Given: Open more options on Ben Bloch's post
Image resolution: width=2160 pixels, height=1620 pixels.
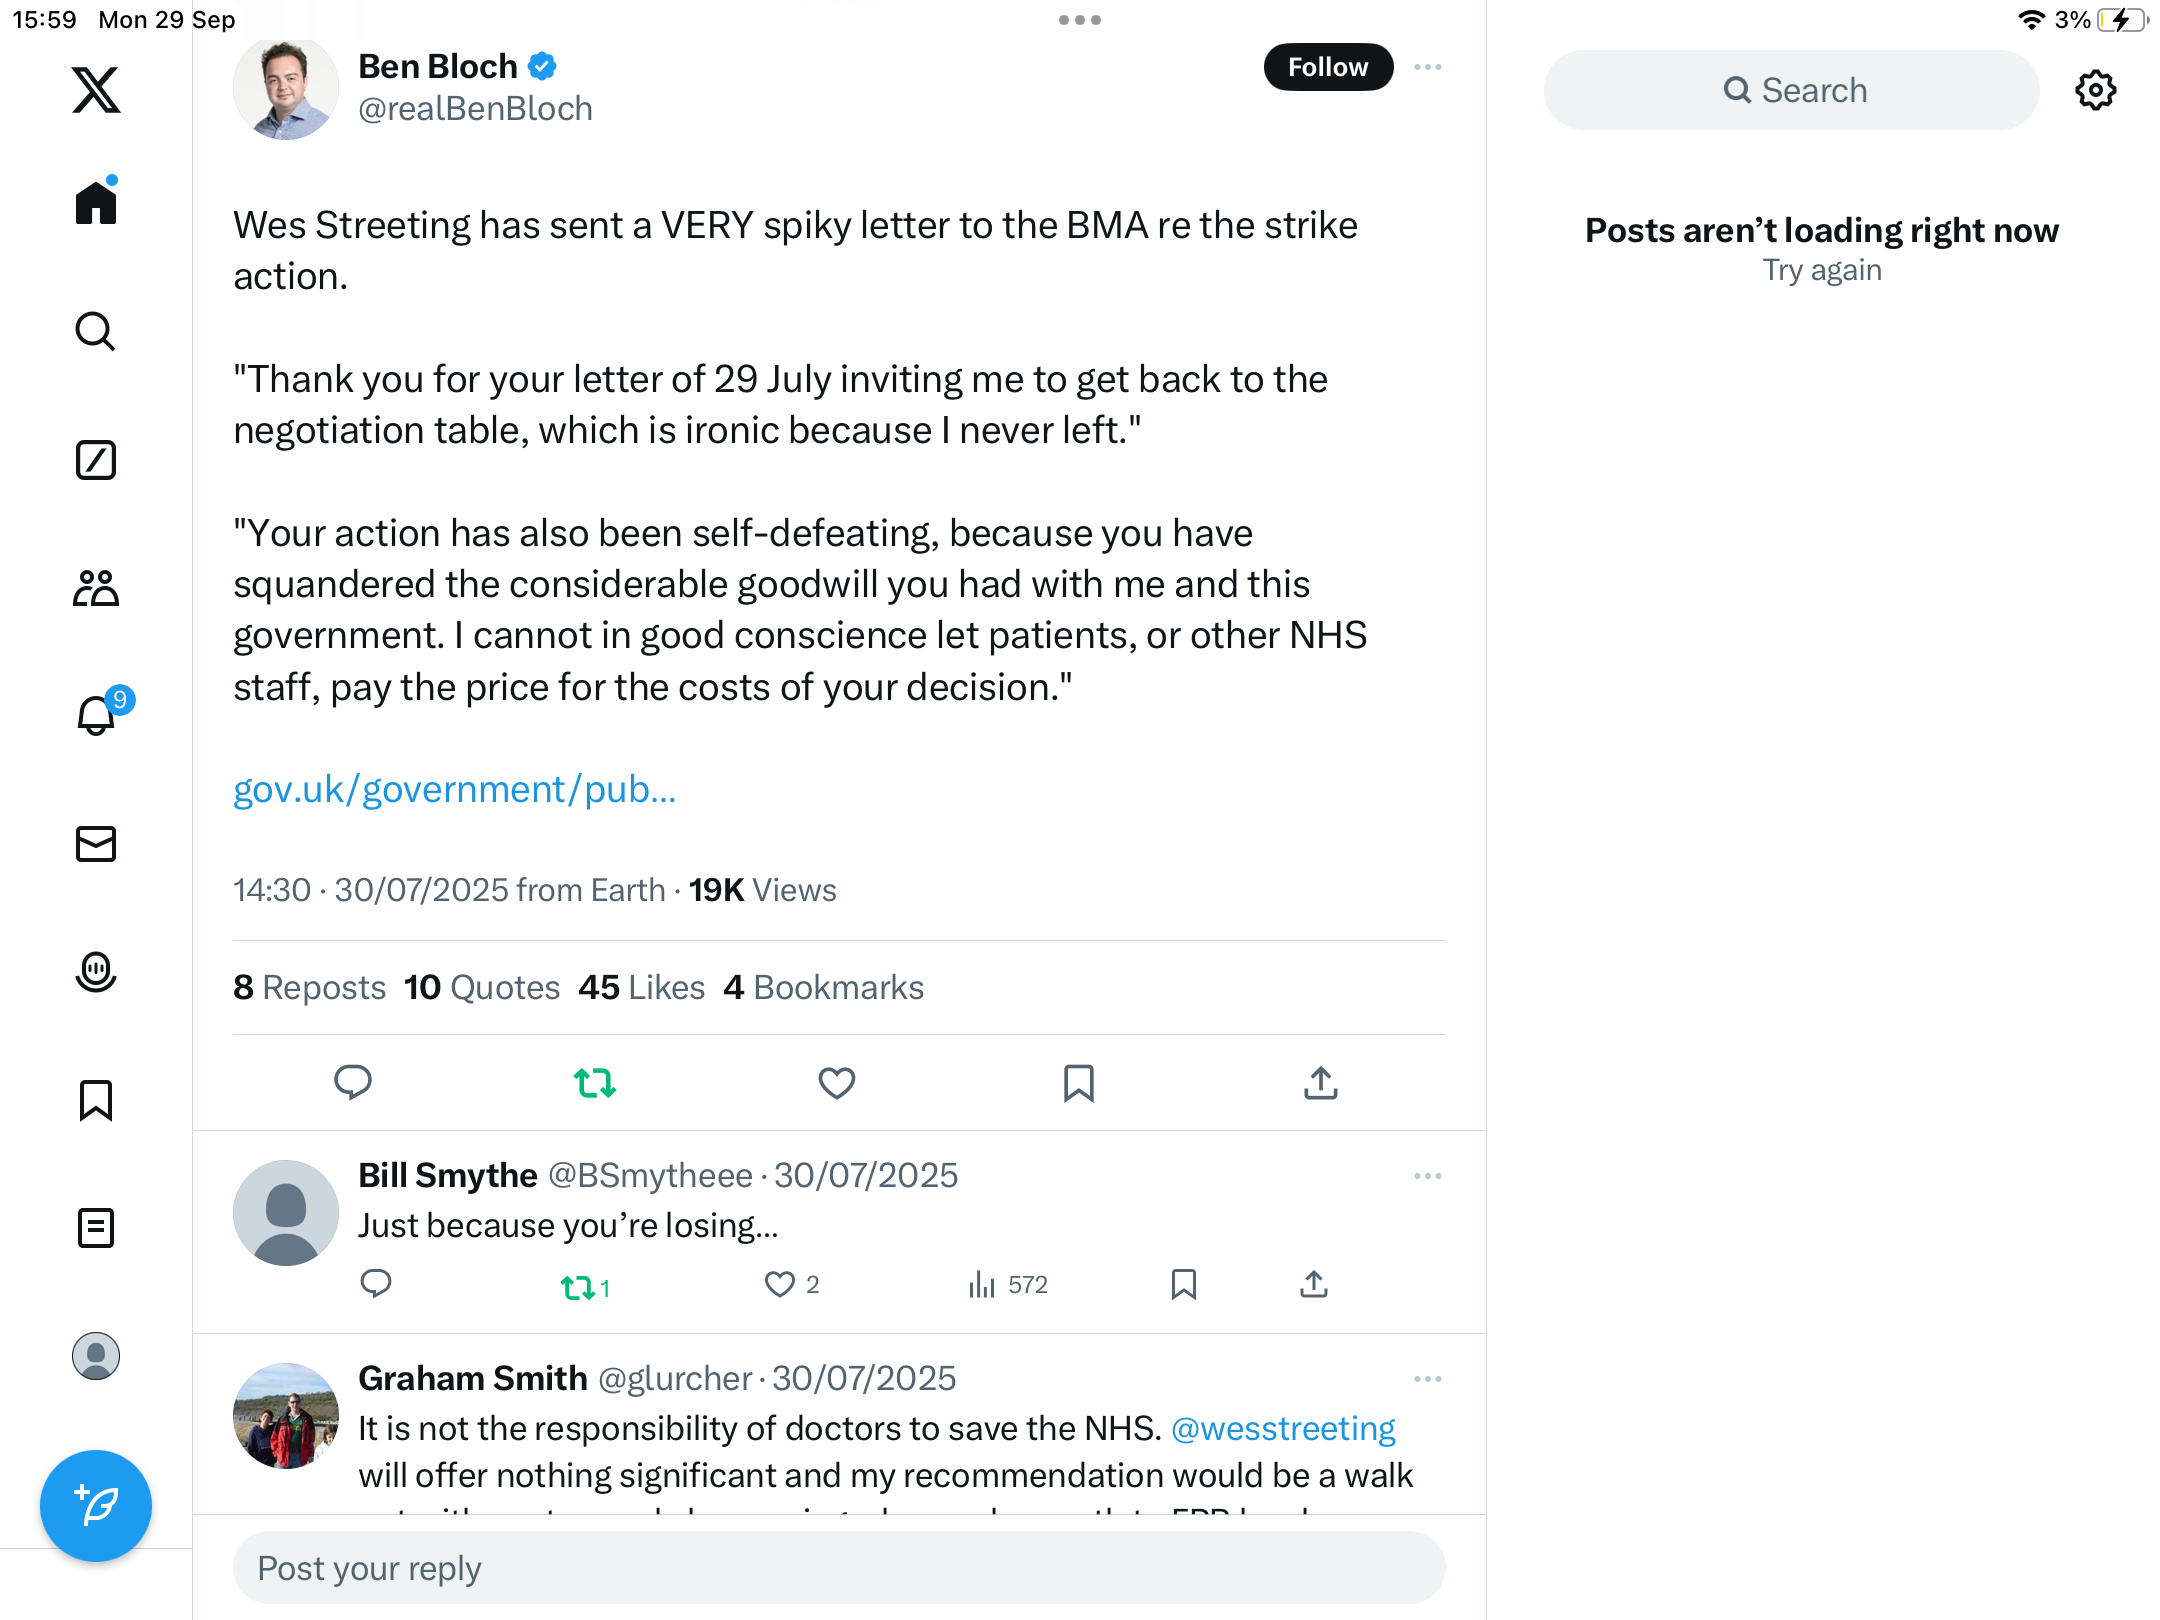Looking at the screenshot, I should (1428, 67).
